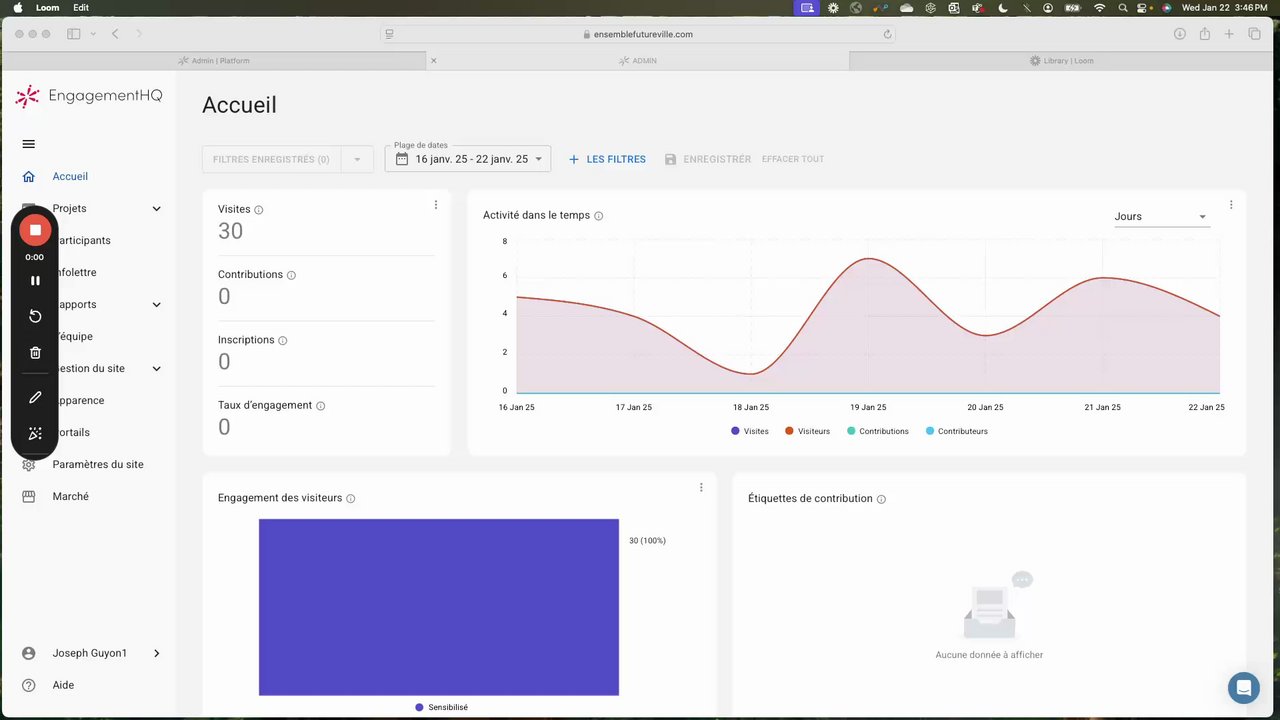Stop the Loom recording
Viewport: 1280px width, 720px height.
pos(35,230)
